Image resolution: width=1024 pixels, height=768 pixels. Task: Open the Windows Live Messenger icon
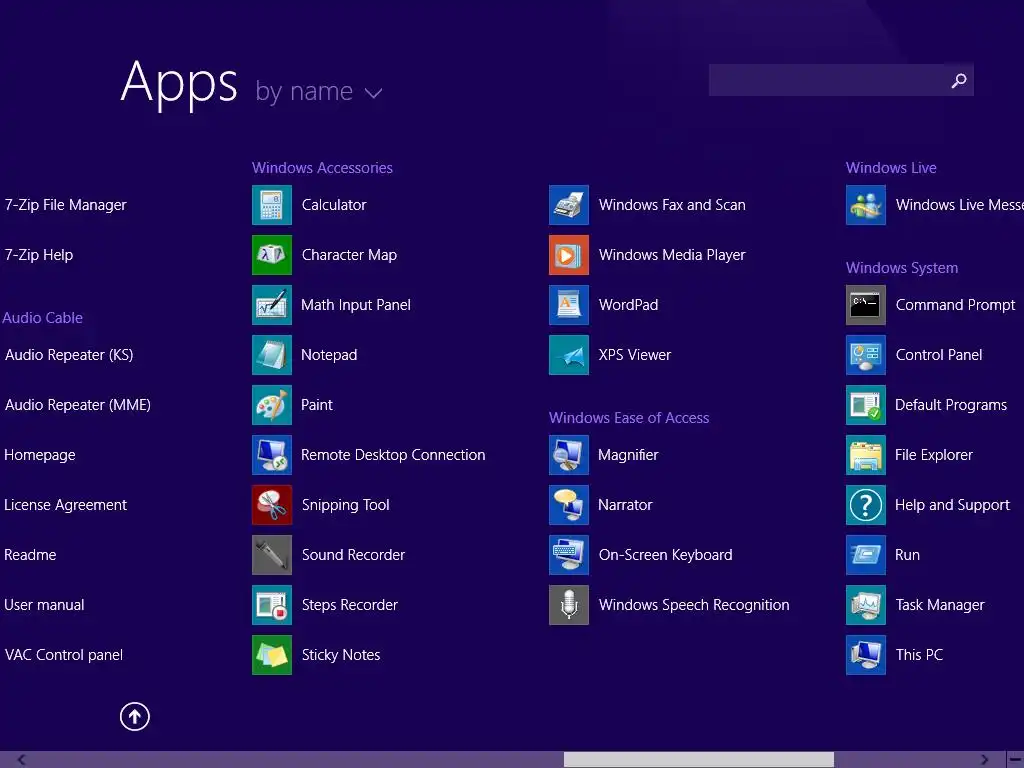pyautogui.click(x=866, y=205)
